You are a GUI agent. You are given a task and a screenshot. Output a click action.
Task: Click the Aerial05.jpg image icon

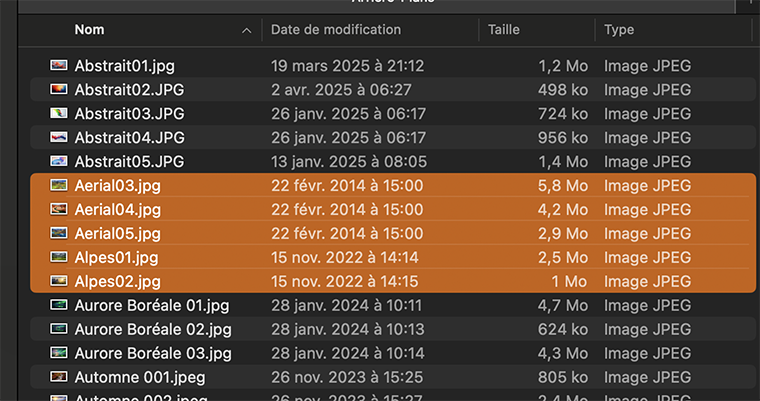[x=59, y=234]
